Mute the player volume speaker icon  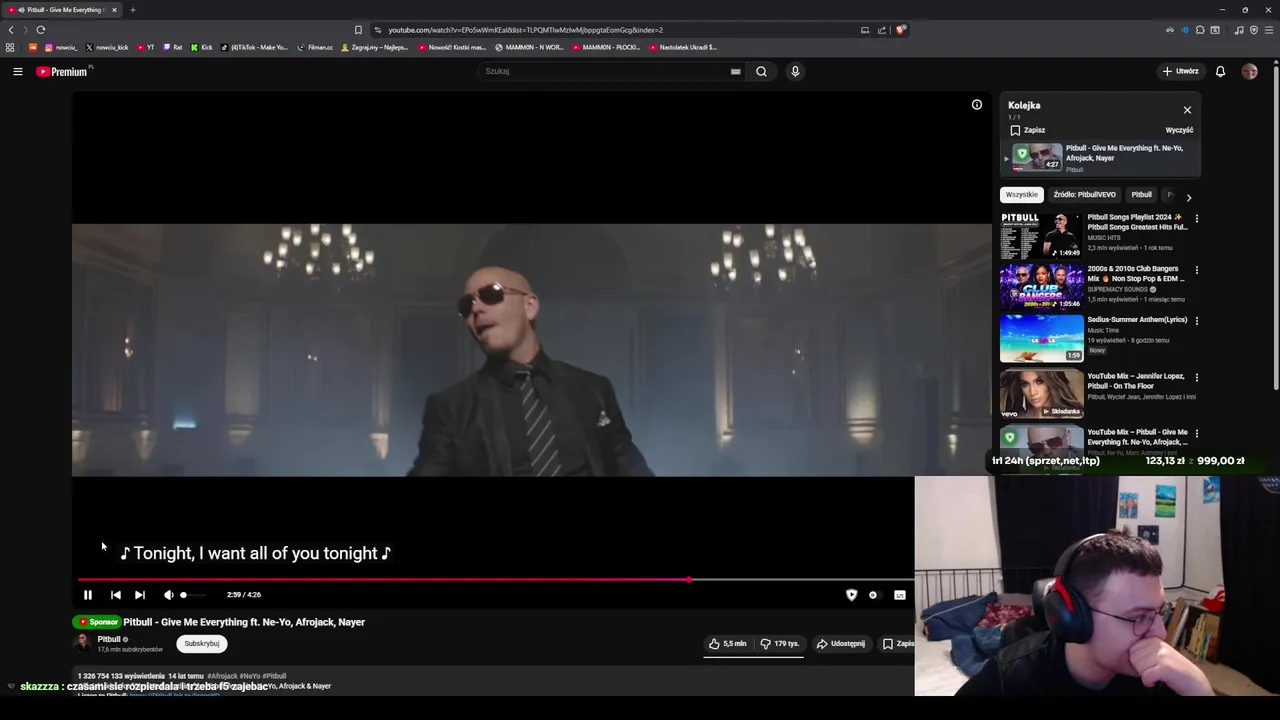(x=168, y=595)
